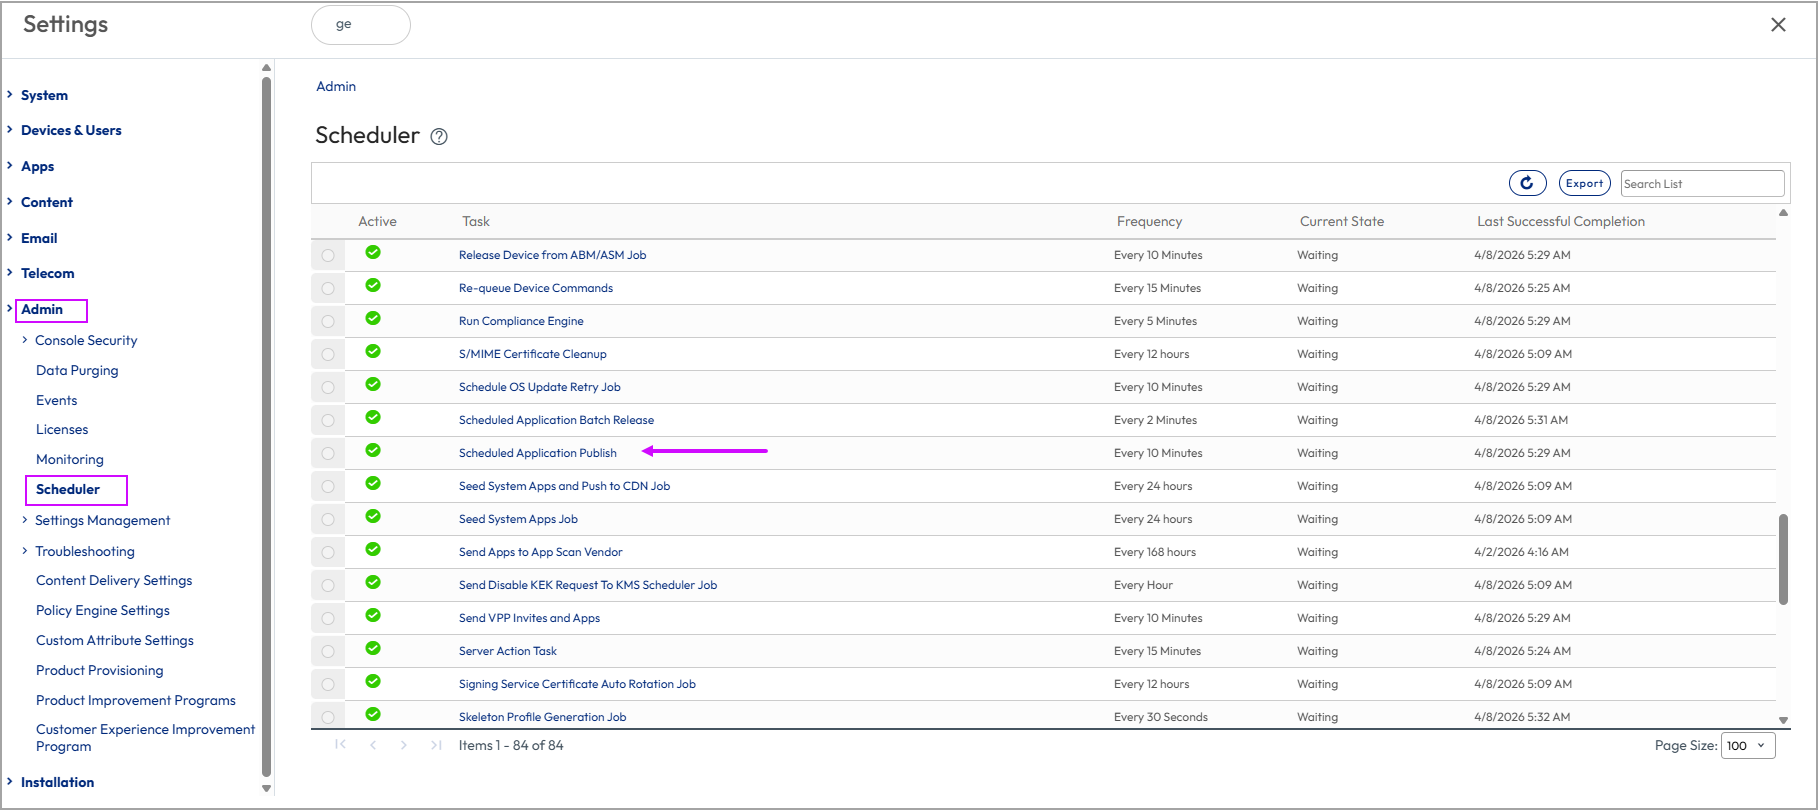1818x810 pixels.
Task: Expand the Content section
Action: tap(10, 202)
